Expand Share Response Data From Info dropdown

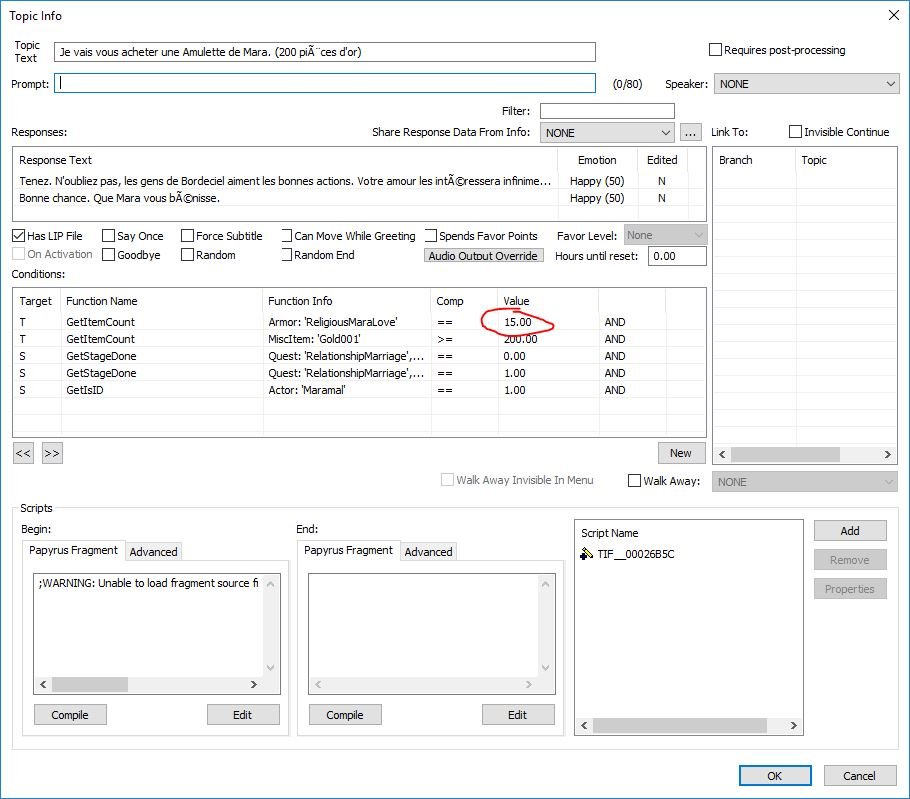click(607, 132)
